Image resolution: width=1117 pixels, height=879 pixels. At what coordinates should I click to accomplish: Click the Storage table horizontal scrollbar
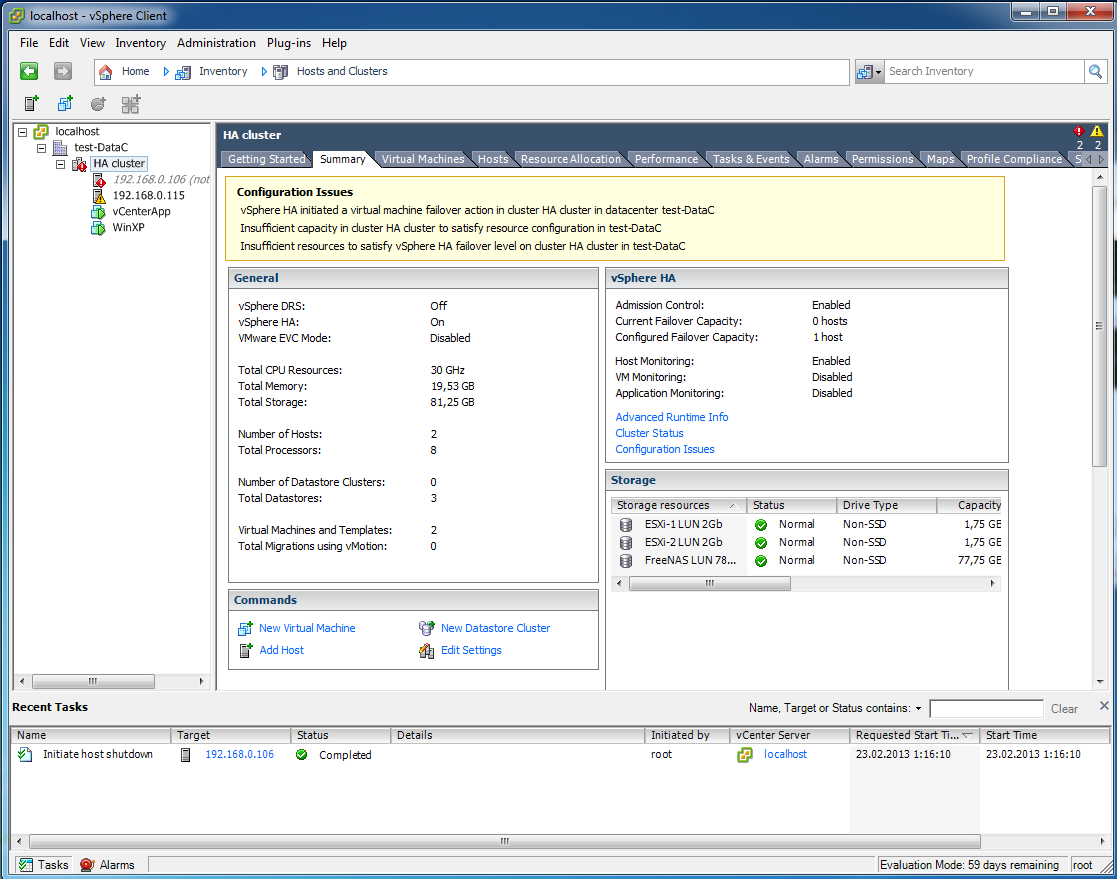point(710,583)
